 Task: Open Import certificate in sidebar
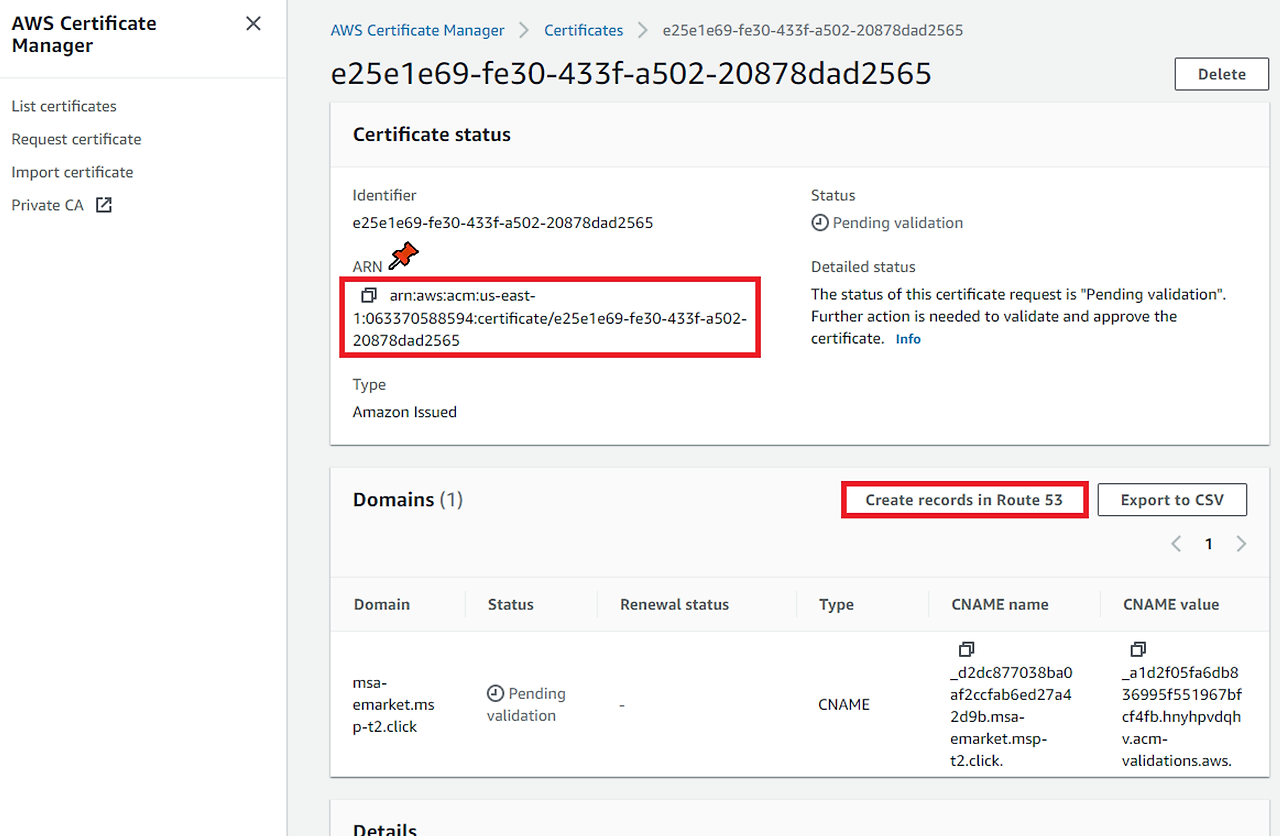click(x=72, y=172)
